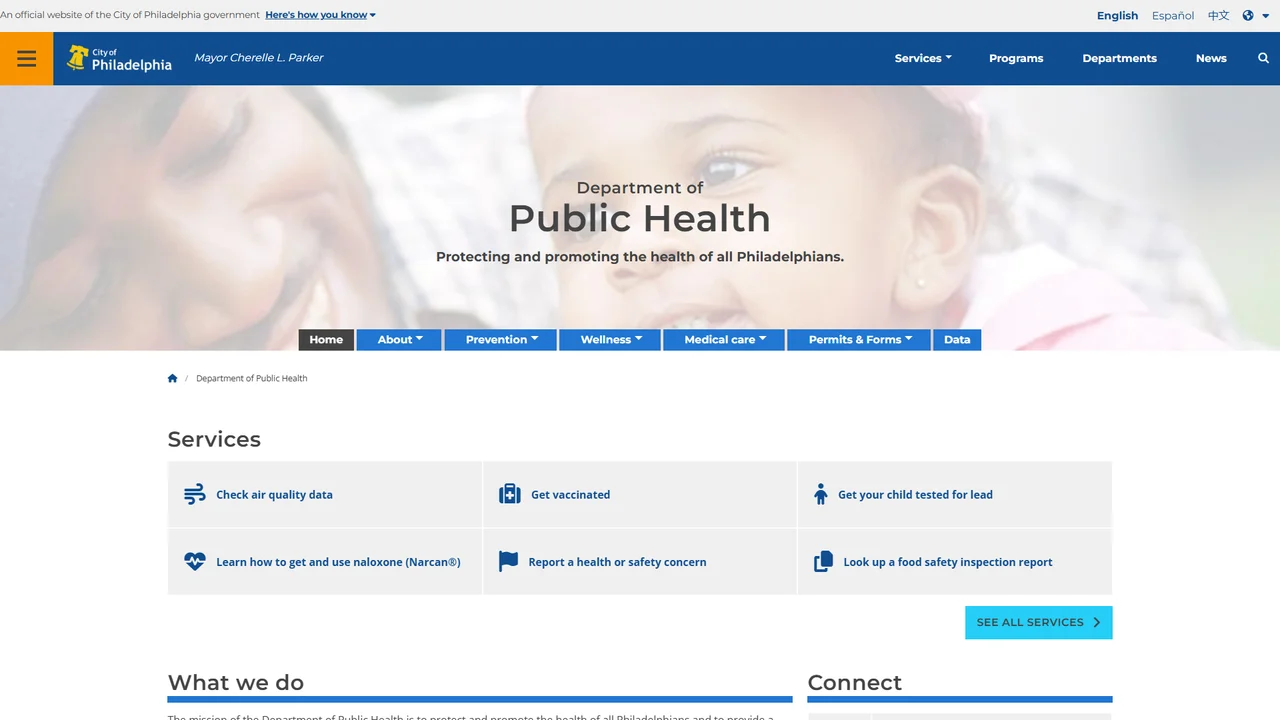Open Look up food safety inspection report
The height and width of the screenshot is (720, 1280).
point(948,562)
